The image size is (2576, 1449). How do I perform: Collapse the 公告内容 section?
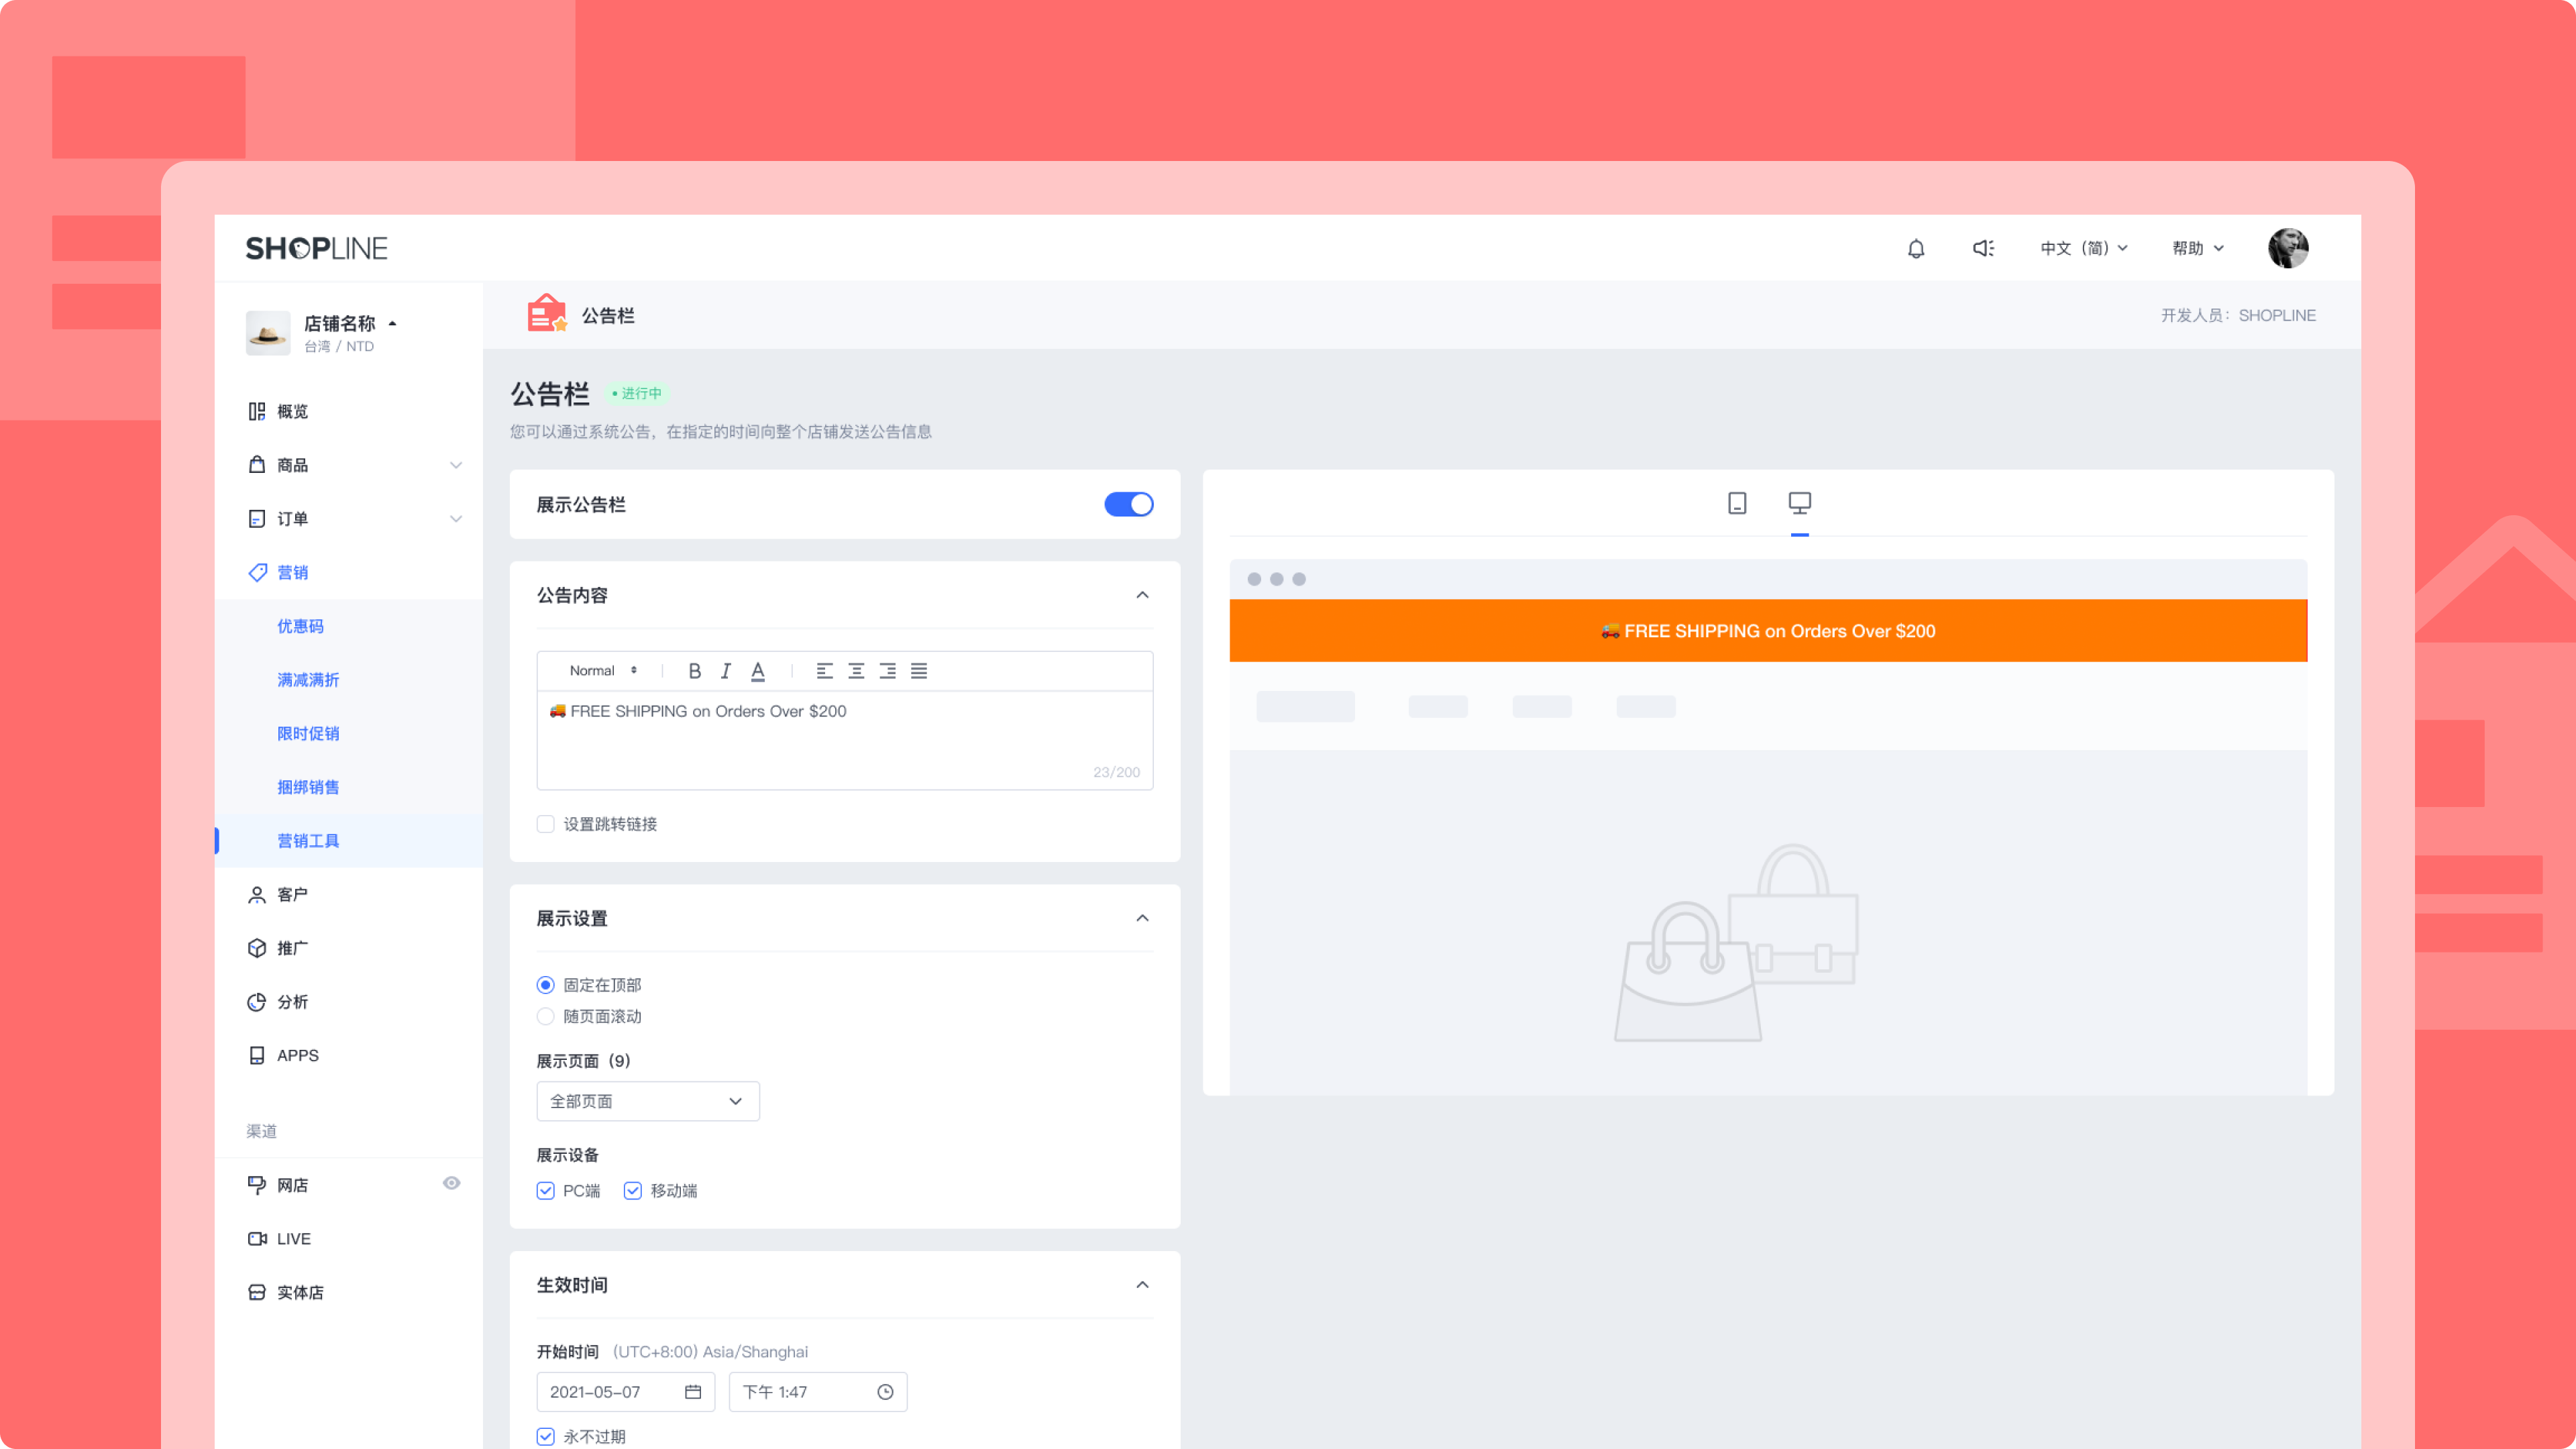pos(1142,595)
